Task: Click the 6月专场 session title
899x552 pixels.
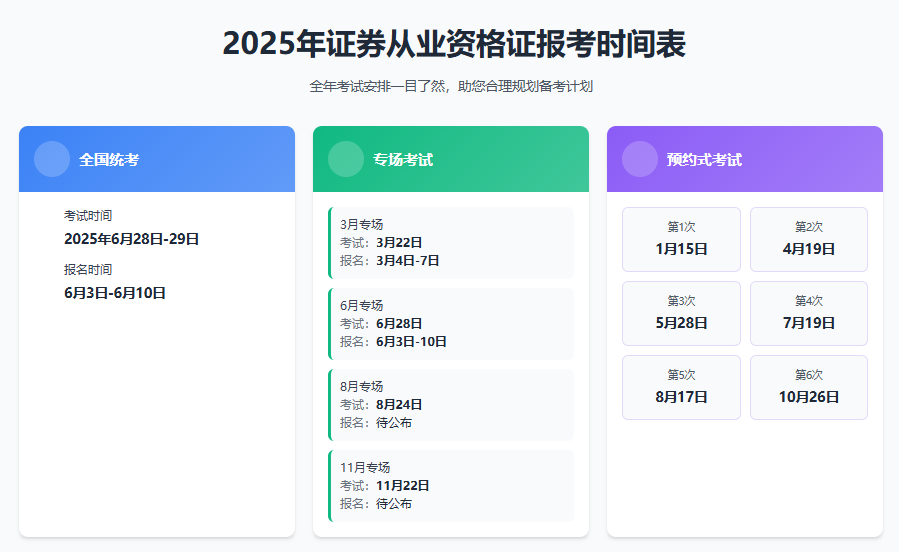Action: 361,306
